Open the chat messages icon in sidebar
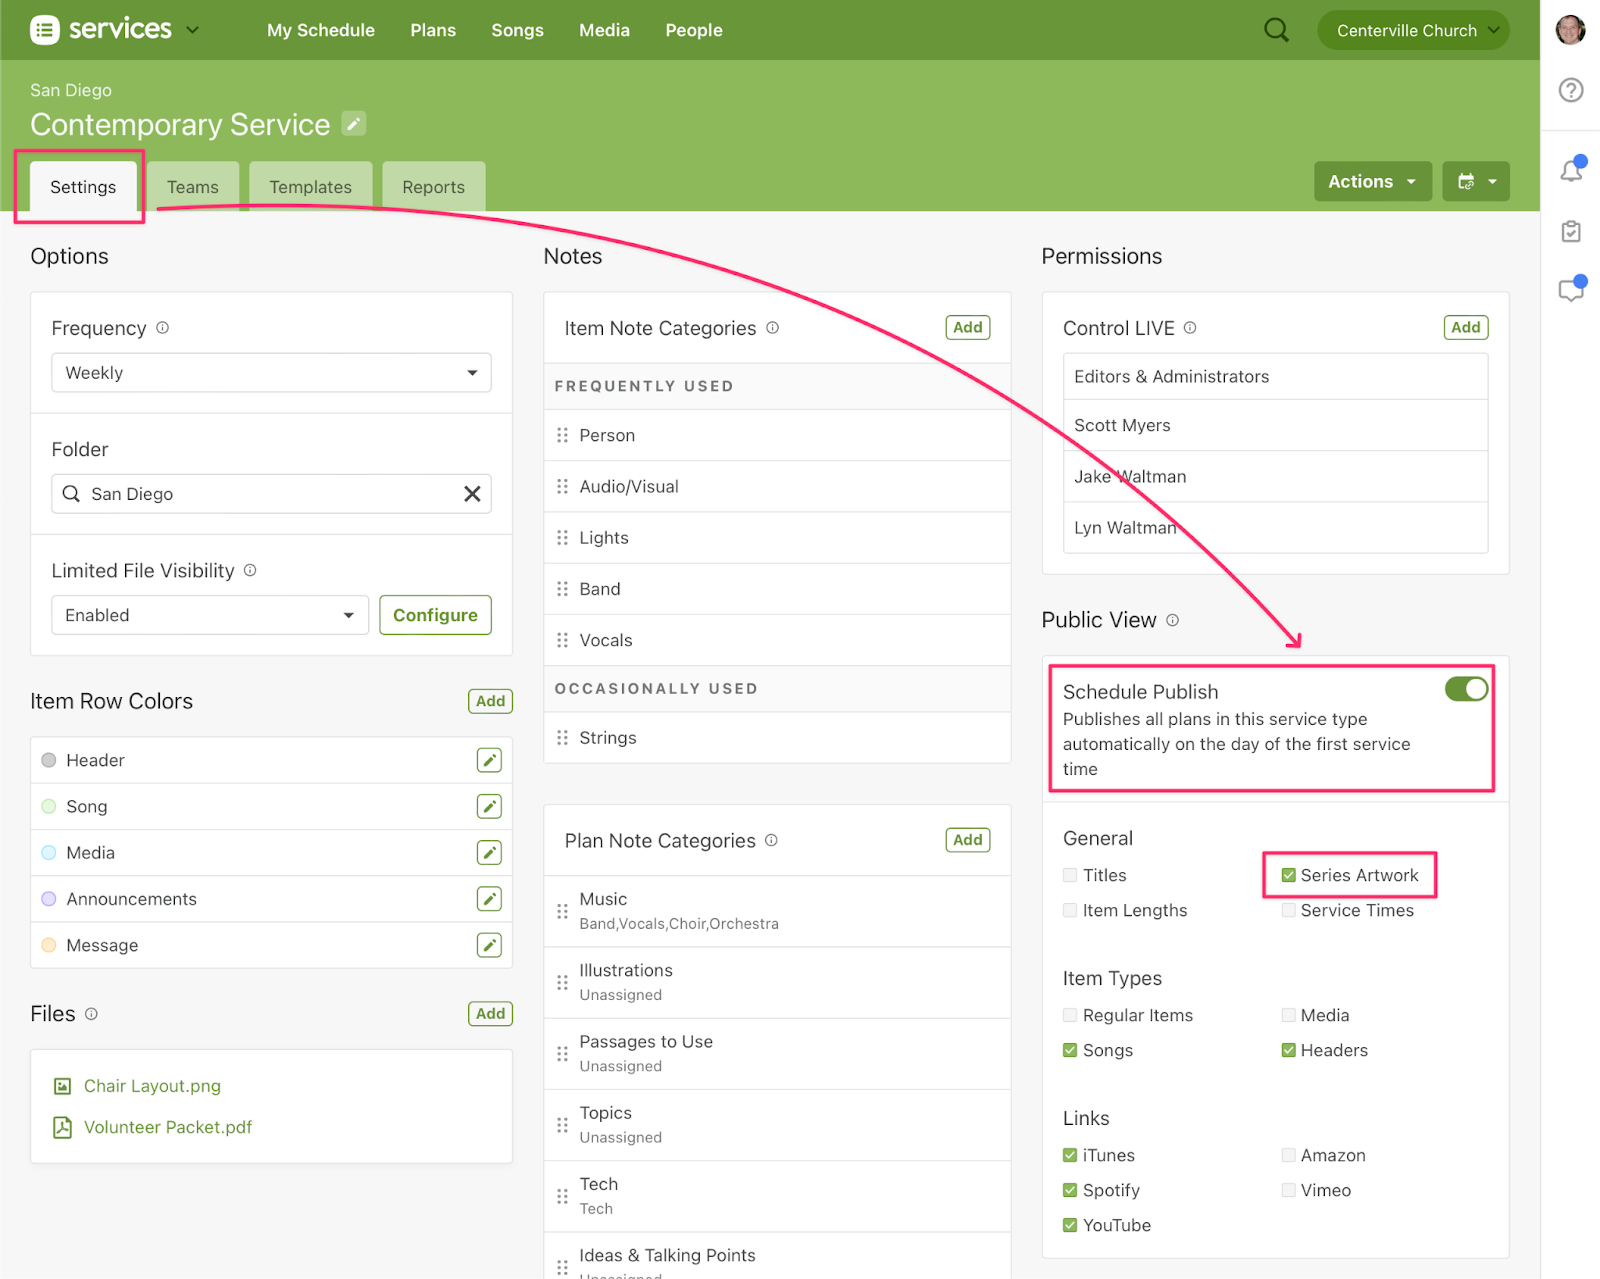Viewport: 1600px width, 1279px height. click(x=1570, y=291)
